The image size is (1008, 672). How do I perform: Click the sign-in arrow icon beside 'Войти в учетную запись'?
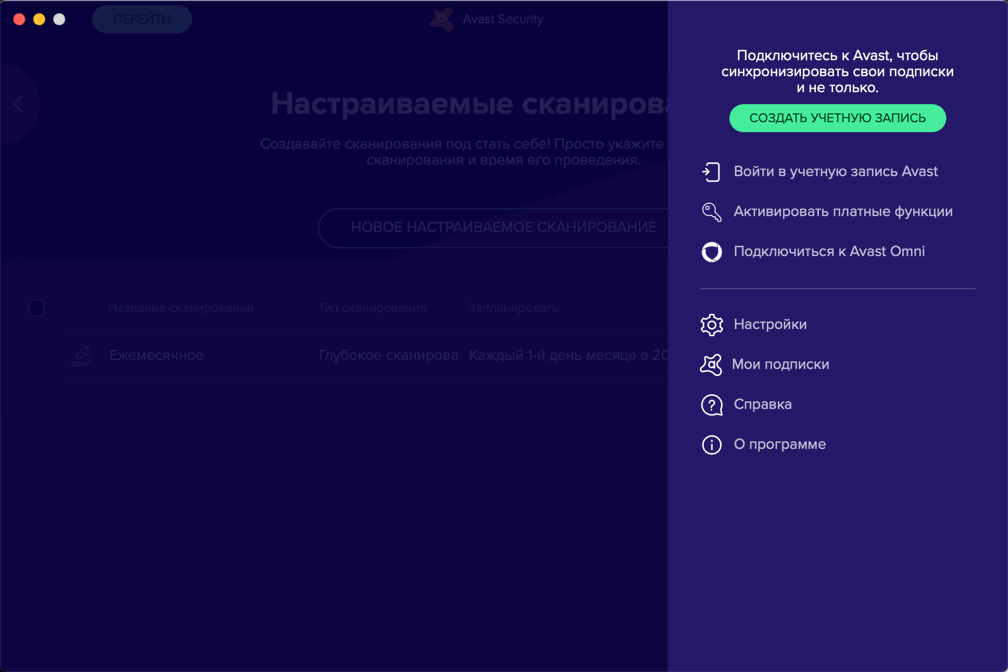coord(711,172)
